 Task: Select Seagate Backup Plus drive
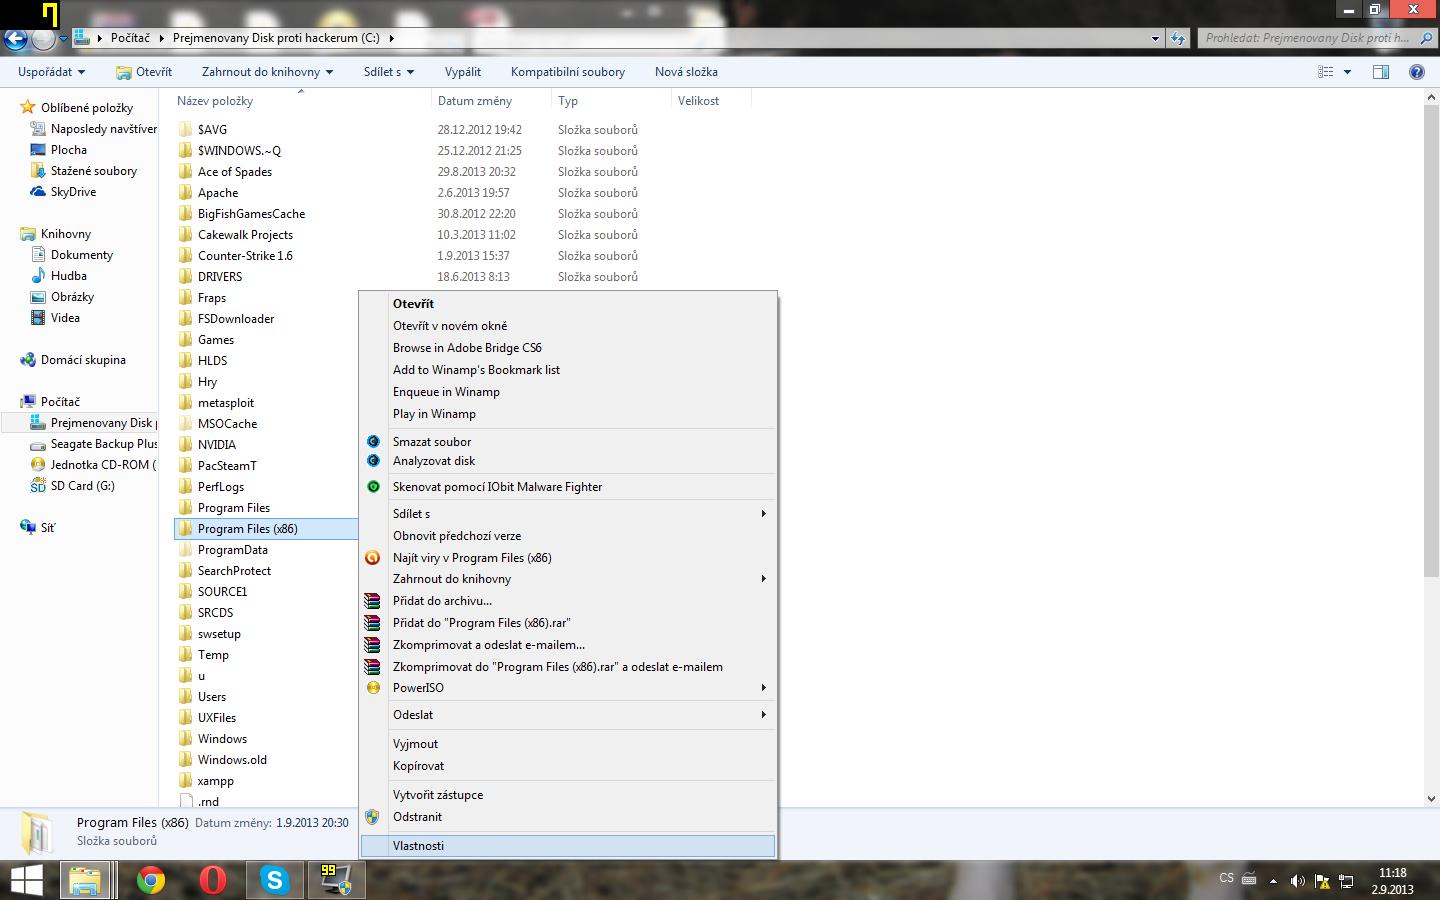coord(94,444)
